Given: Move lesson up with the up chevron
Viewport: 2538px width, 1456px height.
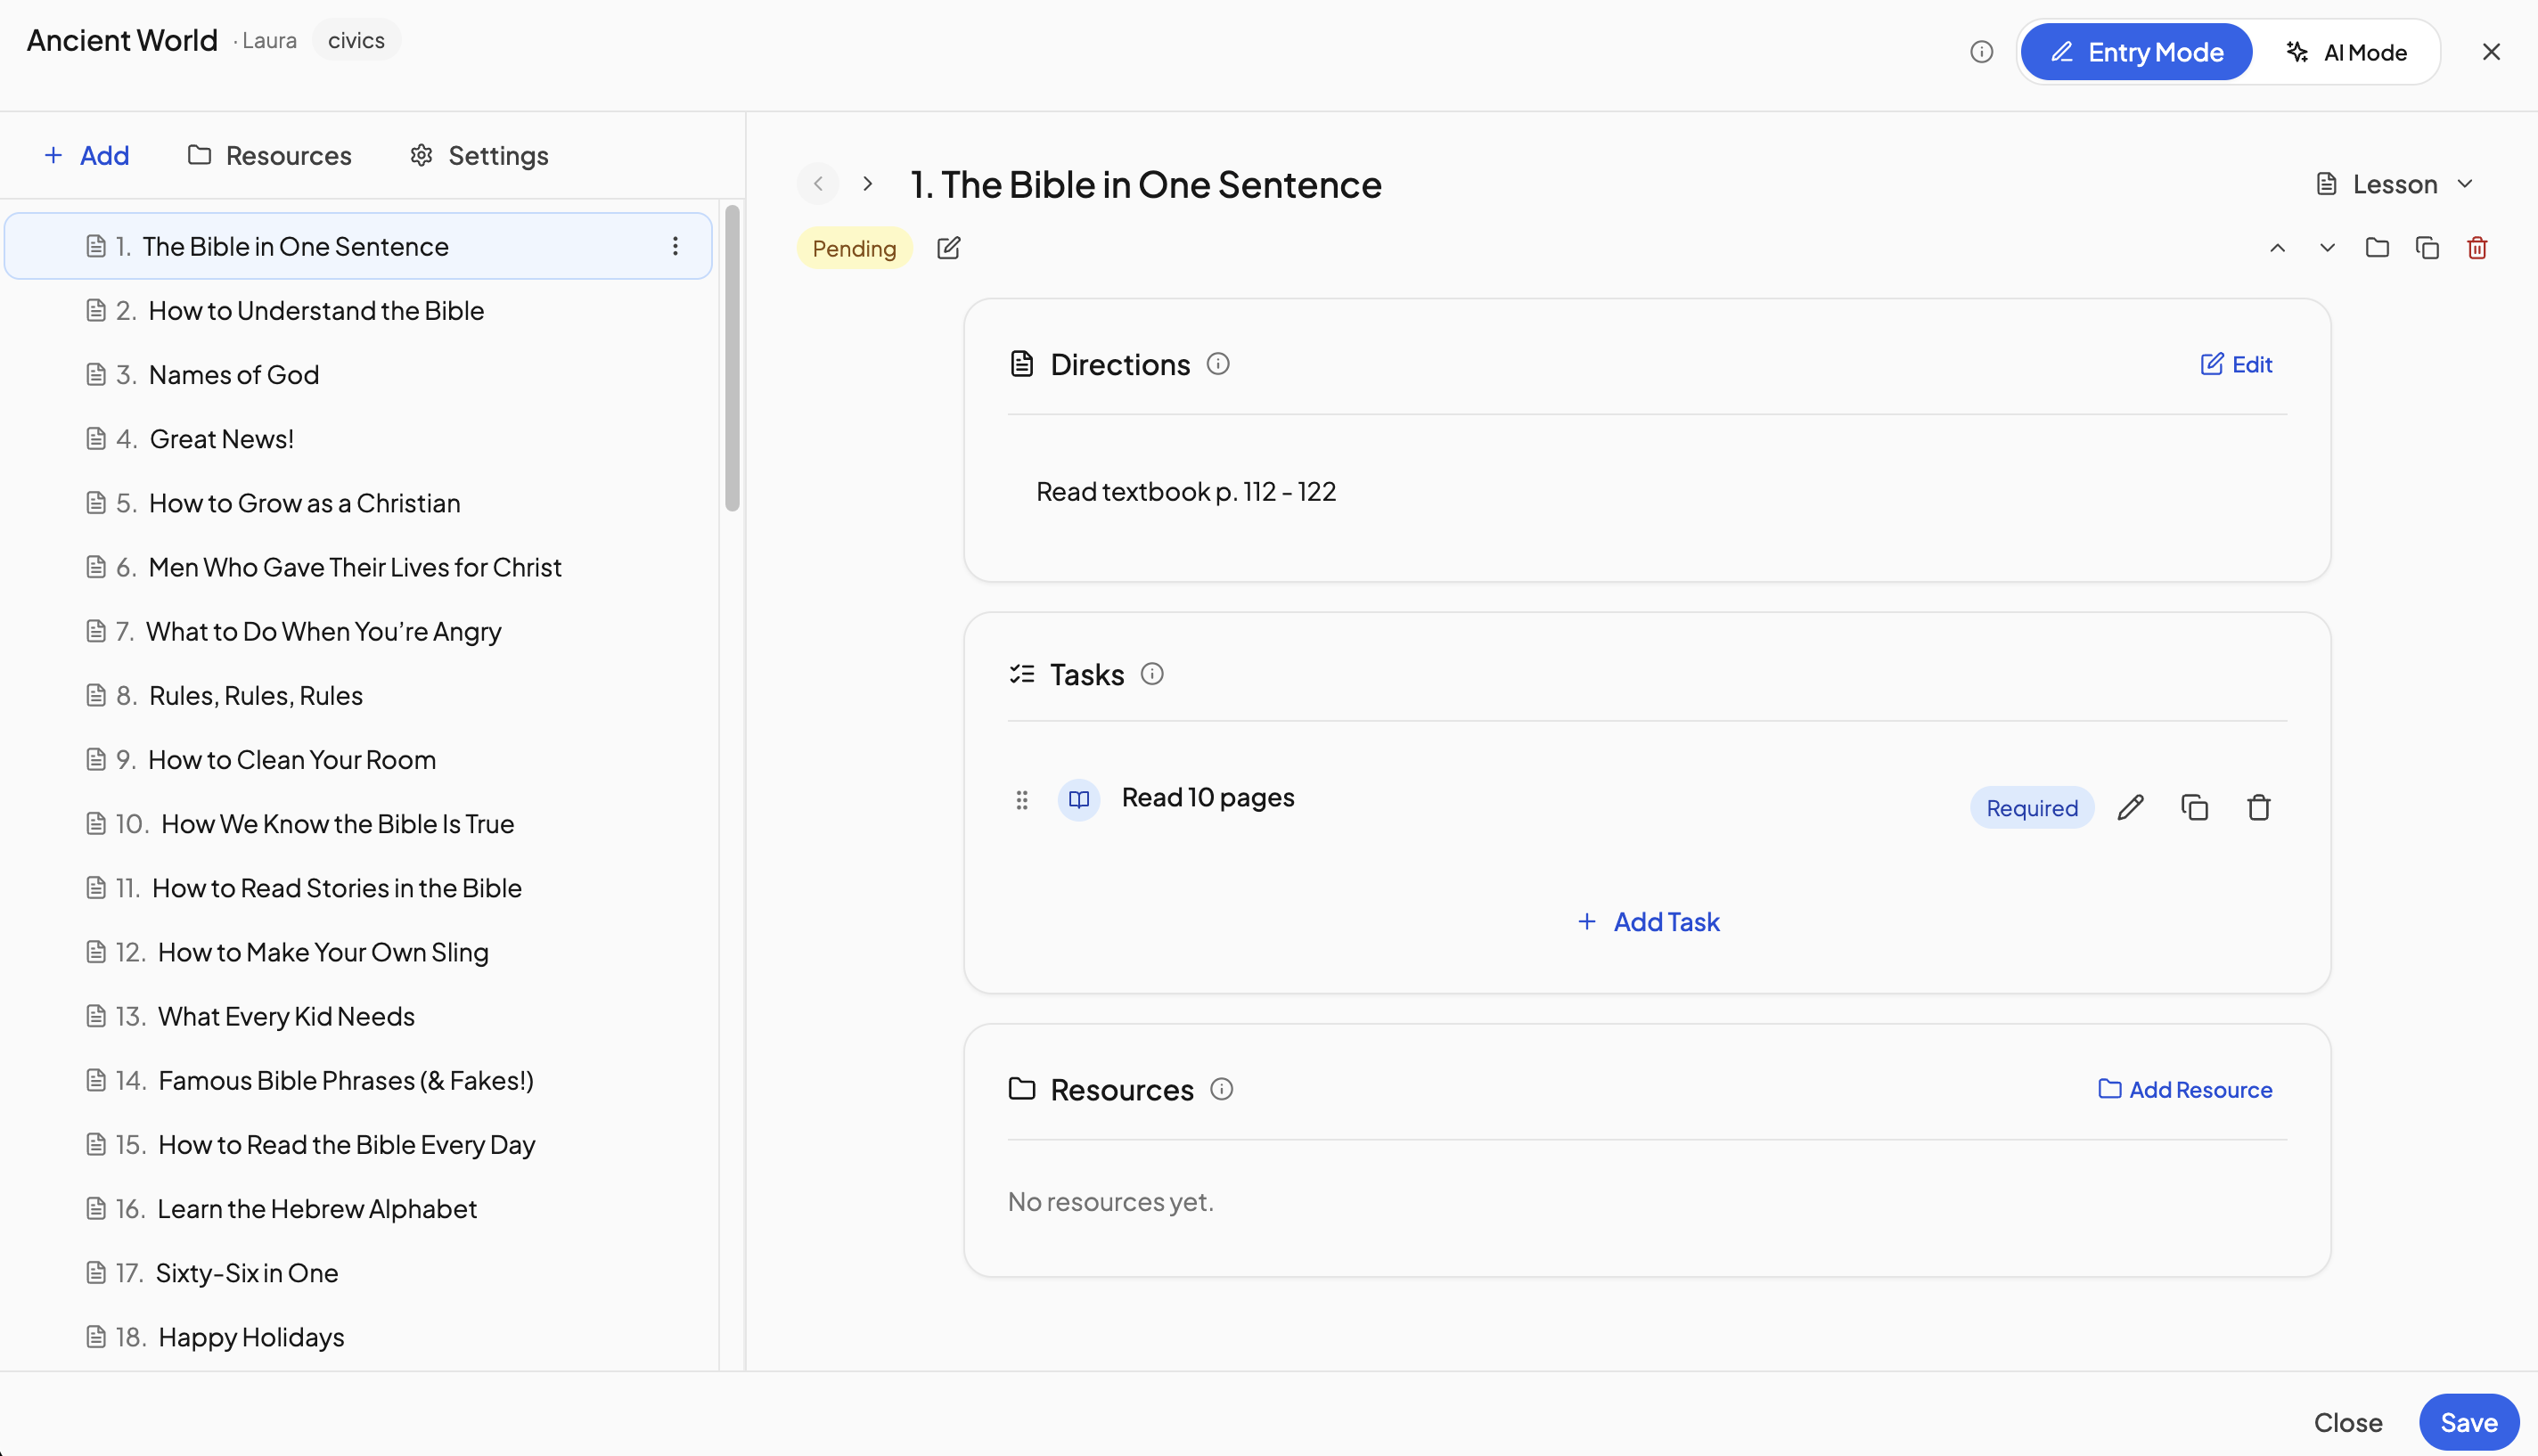Looking at the screenshot, I should pos(2277,248).
